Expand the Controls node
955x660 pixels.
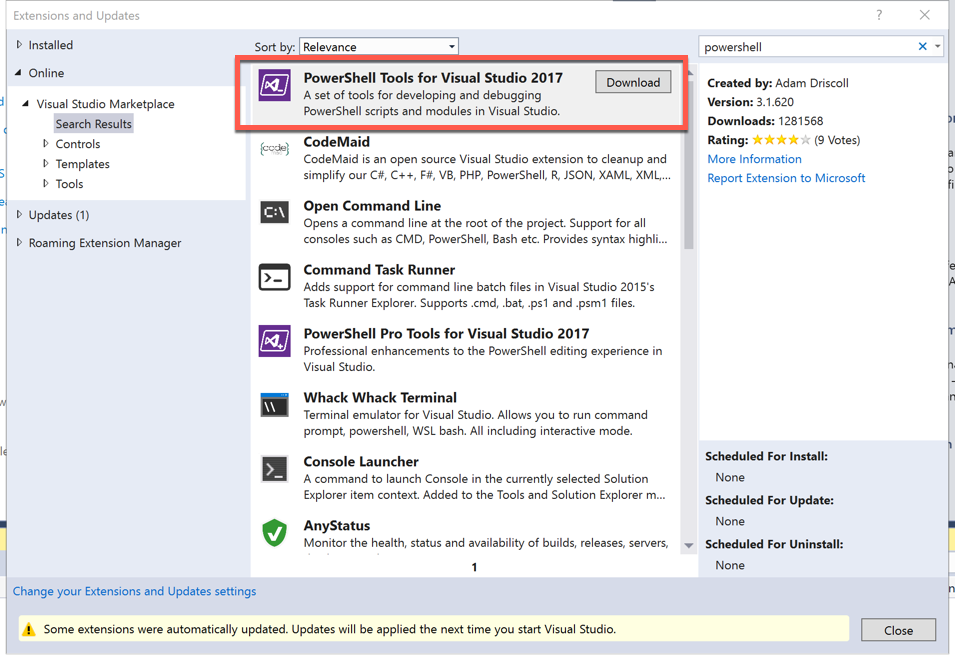[x=46, y=144]
